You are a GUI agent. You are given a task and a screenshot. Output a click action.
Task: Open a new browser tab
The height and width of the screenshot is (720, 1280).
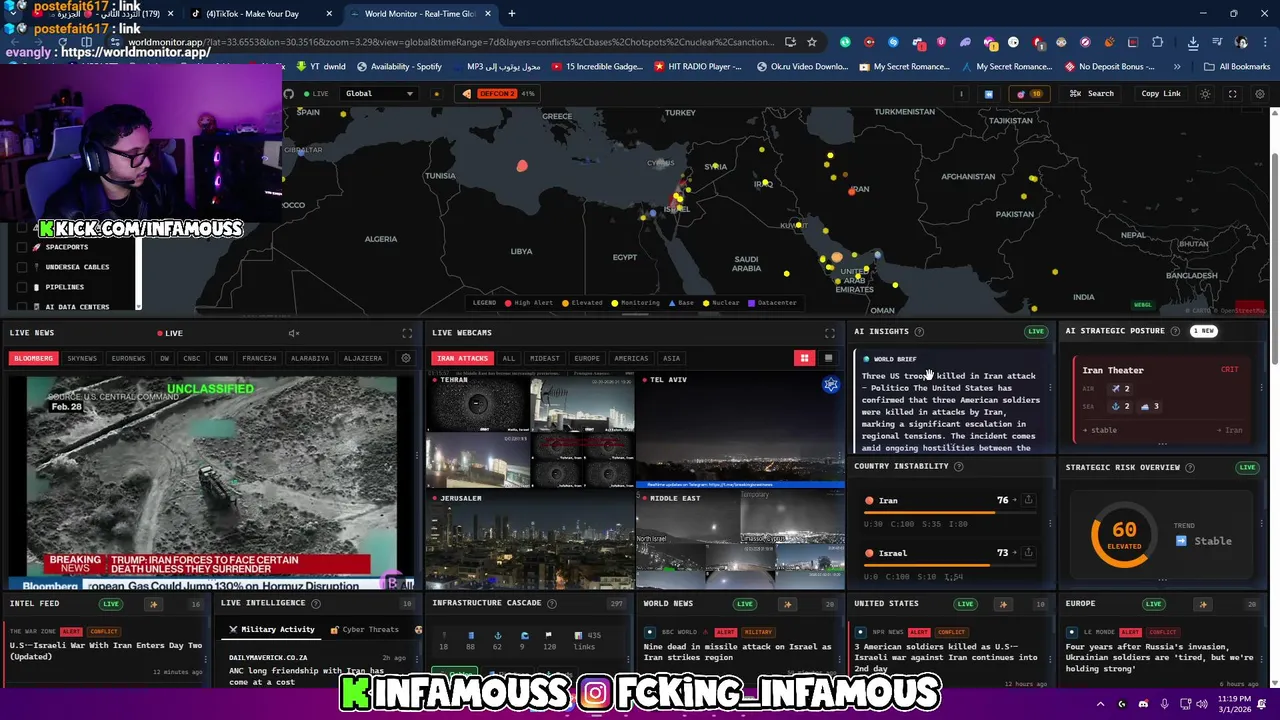click(512, 14)
